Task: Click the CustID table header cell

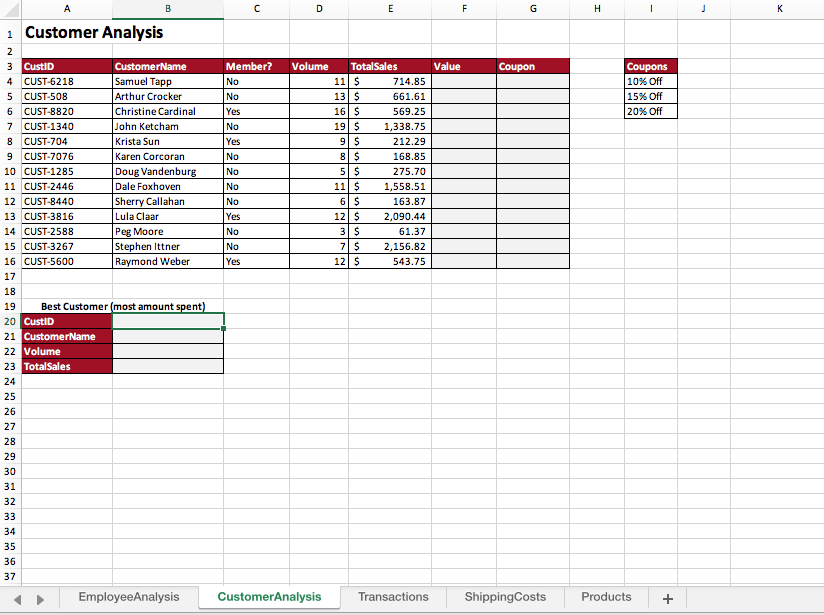Action: coord(67,66)
